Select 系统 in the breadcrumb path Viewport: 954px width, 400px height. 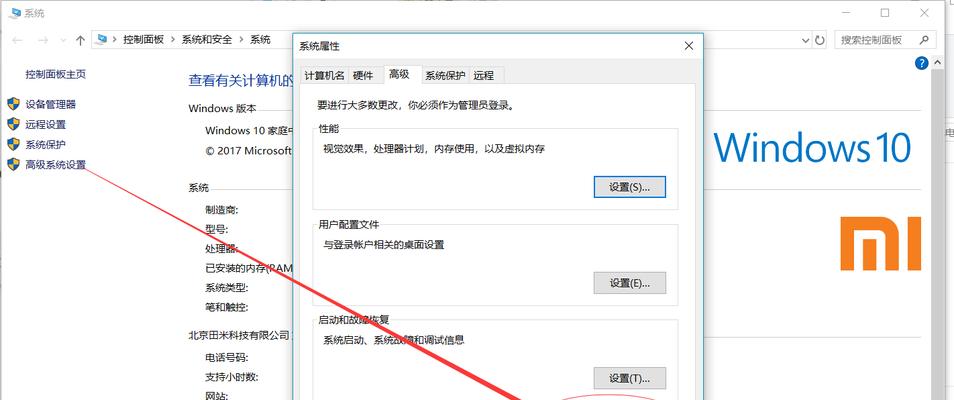click(260, 40)
